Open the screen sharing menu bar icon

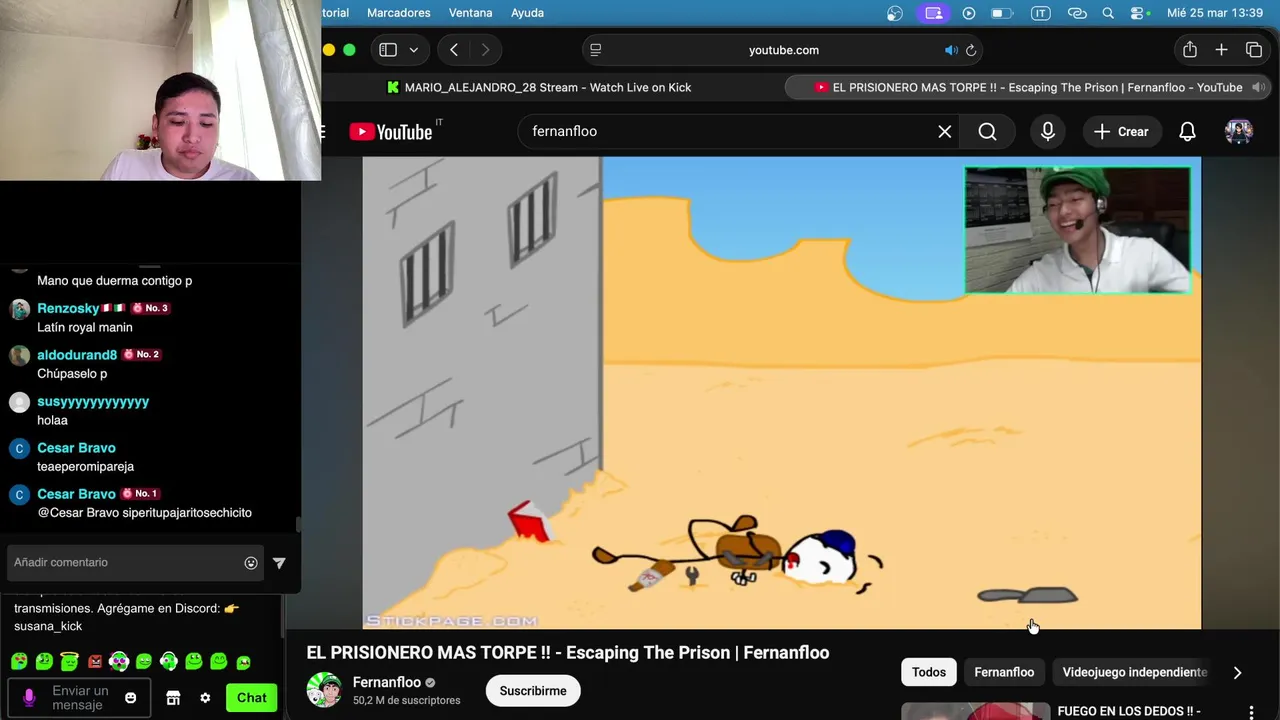click(x=934, y=13)
